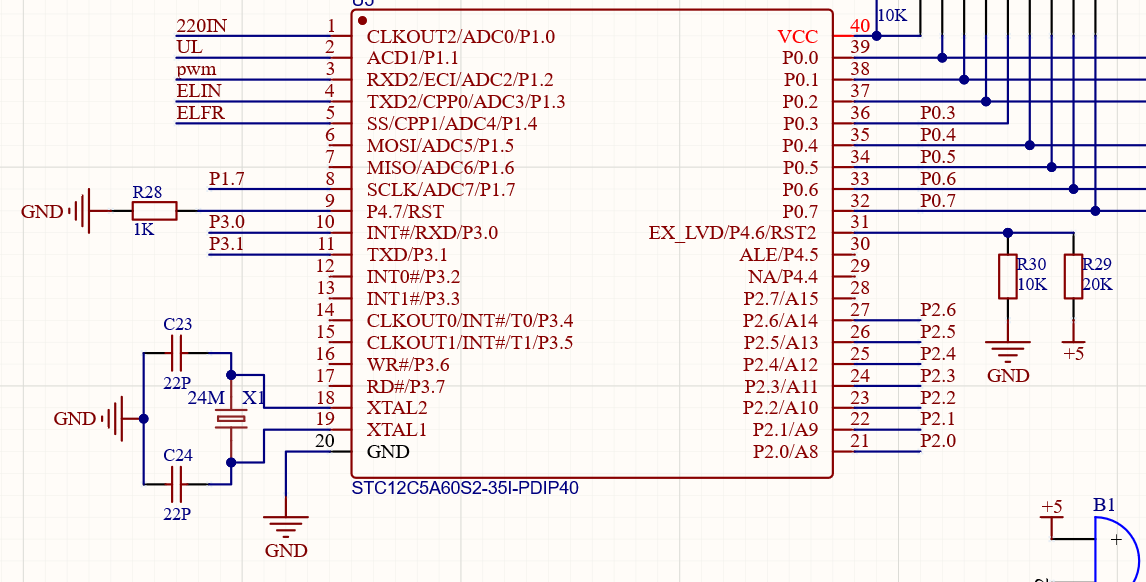
Task: Click the +5 power symbol under R29
Action: [1073, 342]
